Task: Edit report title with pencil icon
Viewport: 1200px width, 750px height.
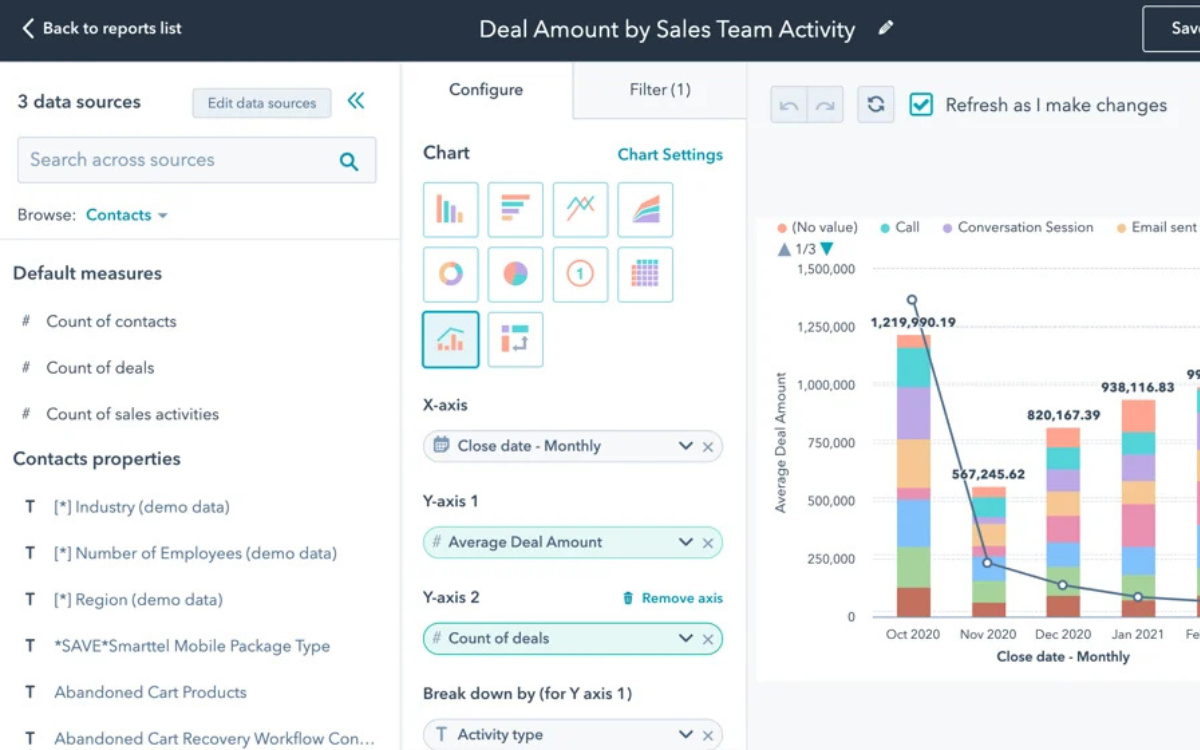Action: point(885,29)
